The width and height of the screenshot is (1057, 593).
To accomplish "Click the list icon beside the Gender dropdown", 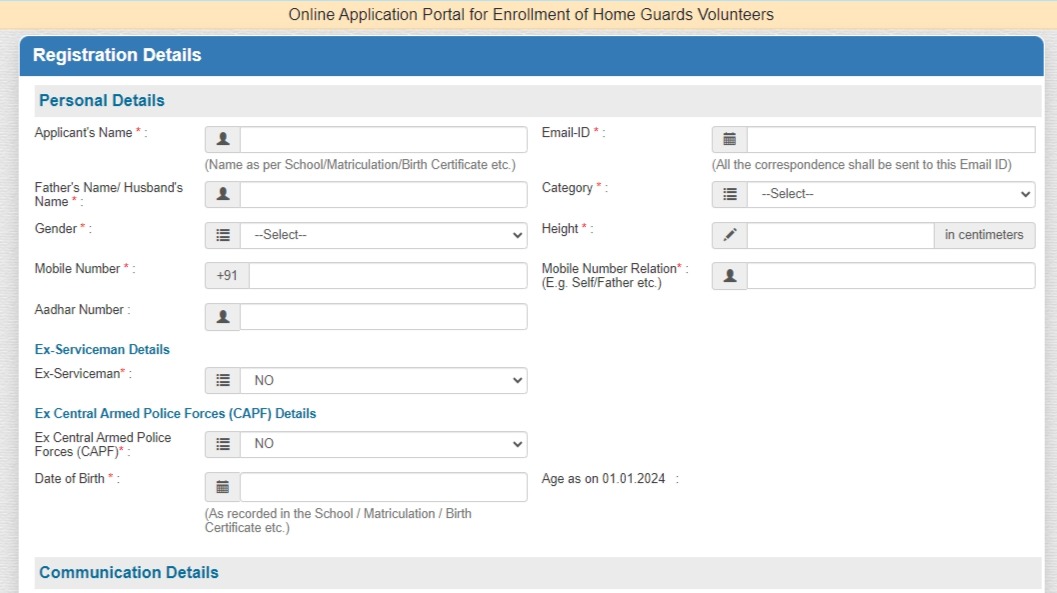I will (x=222, y=235).
